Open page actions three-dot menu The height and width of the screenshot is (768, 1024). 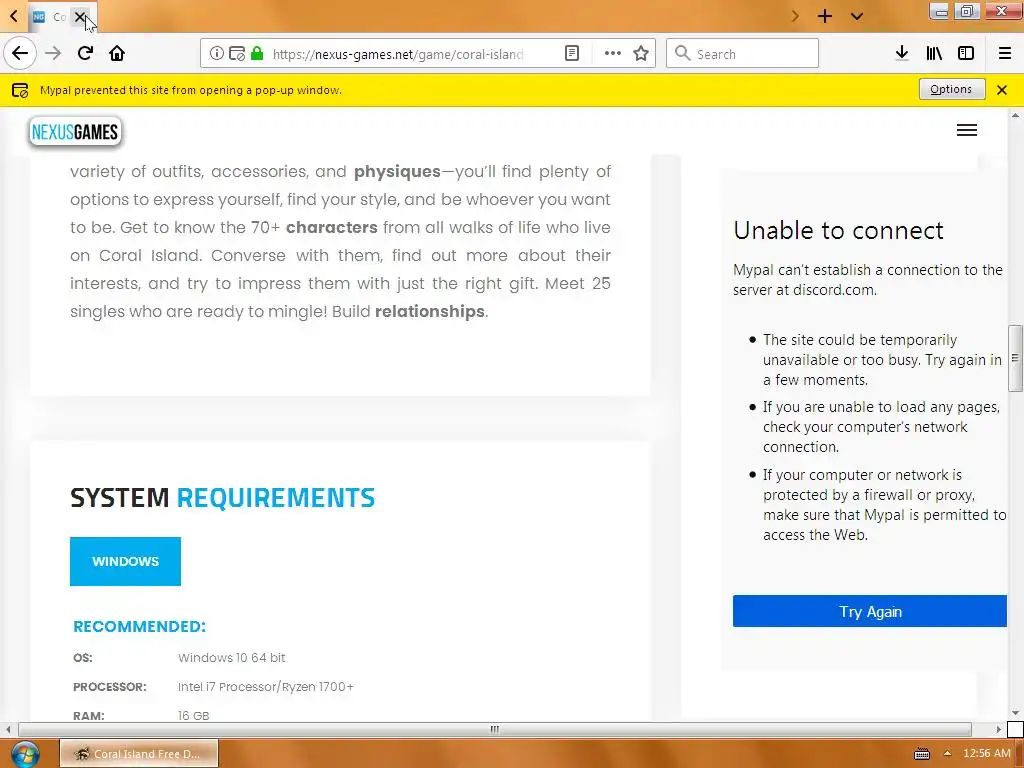[x=613, y=54]
